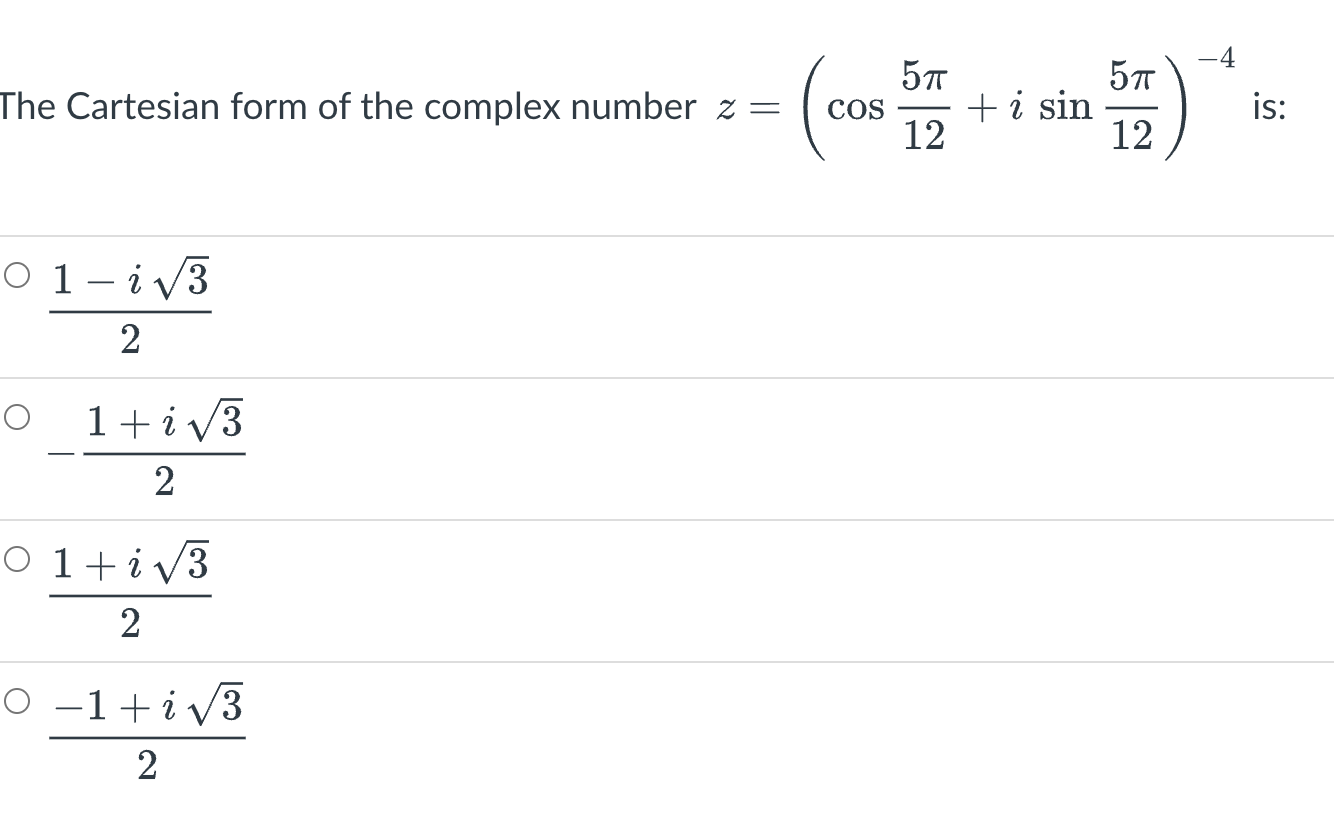Click the word is: at the question's end
1334x814 pixels.
click(x=1270, y=105)
